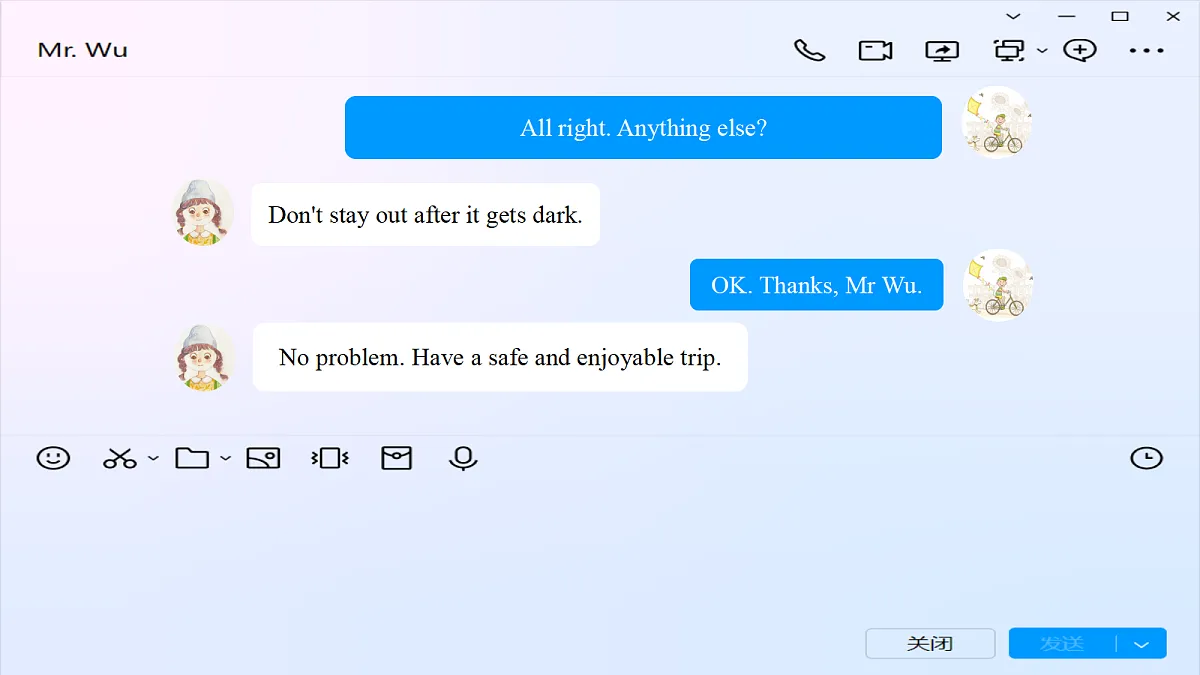
Task: Click bicycle avatar beside "OK. Thanks" message
Action: click(x=998, y=285)
